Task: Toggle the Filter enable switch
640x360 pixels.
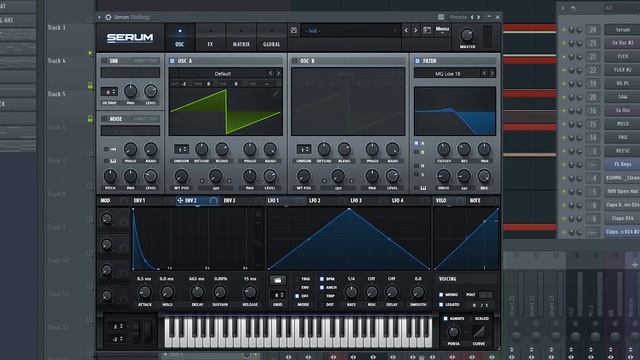Action: coord(417,61)
